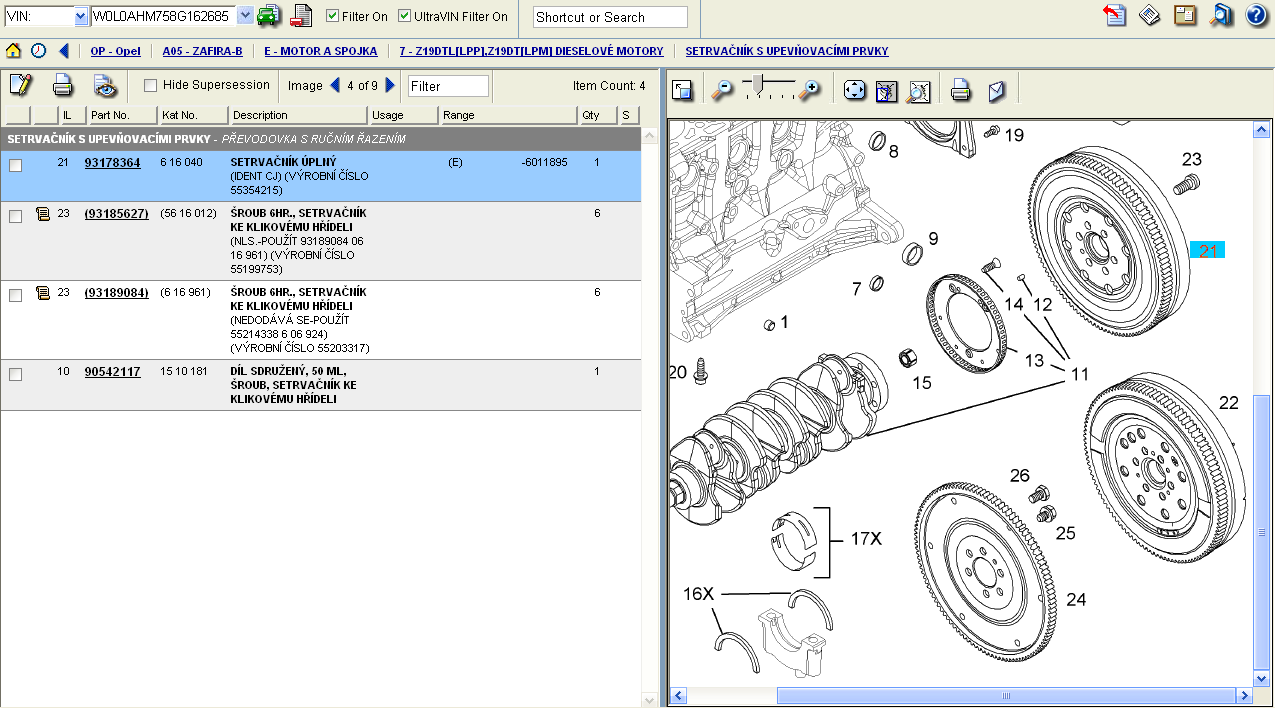Click part number 93178364 link

(112, 162)
